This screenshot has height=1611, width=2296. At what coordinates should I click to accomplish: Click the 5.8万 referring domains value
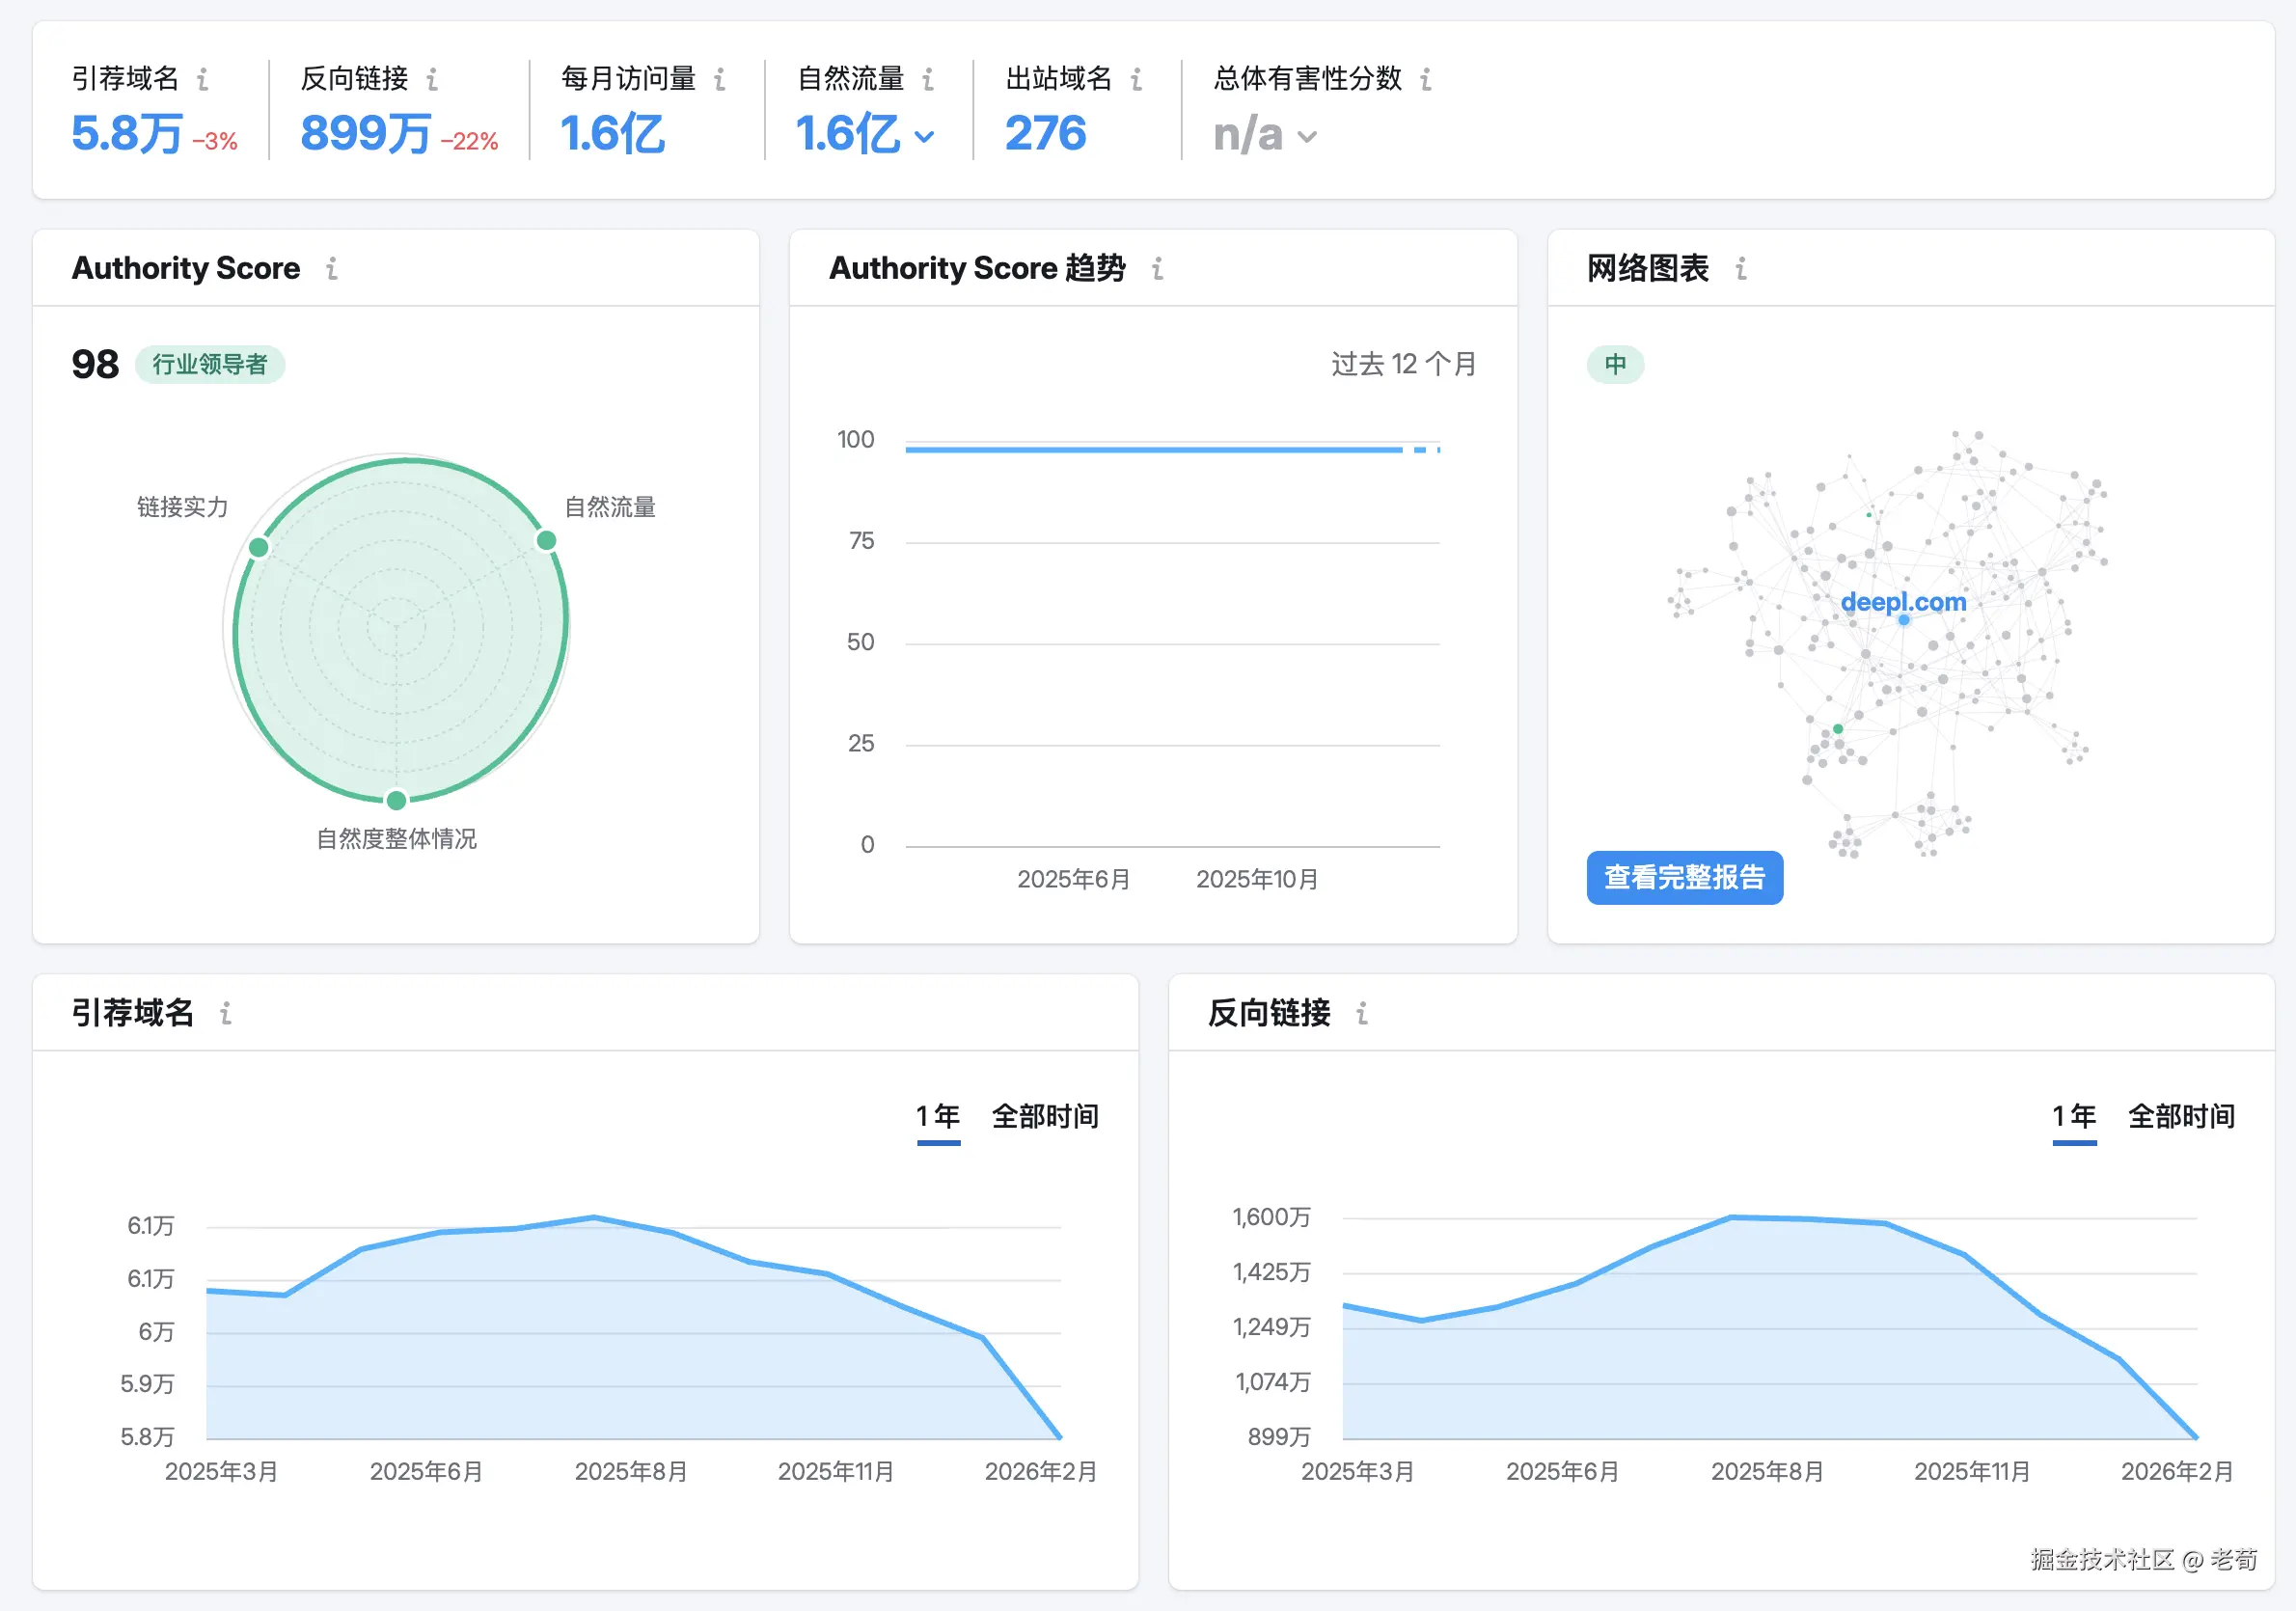tap(127, 134)
